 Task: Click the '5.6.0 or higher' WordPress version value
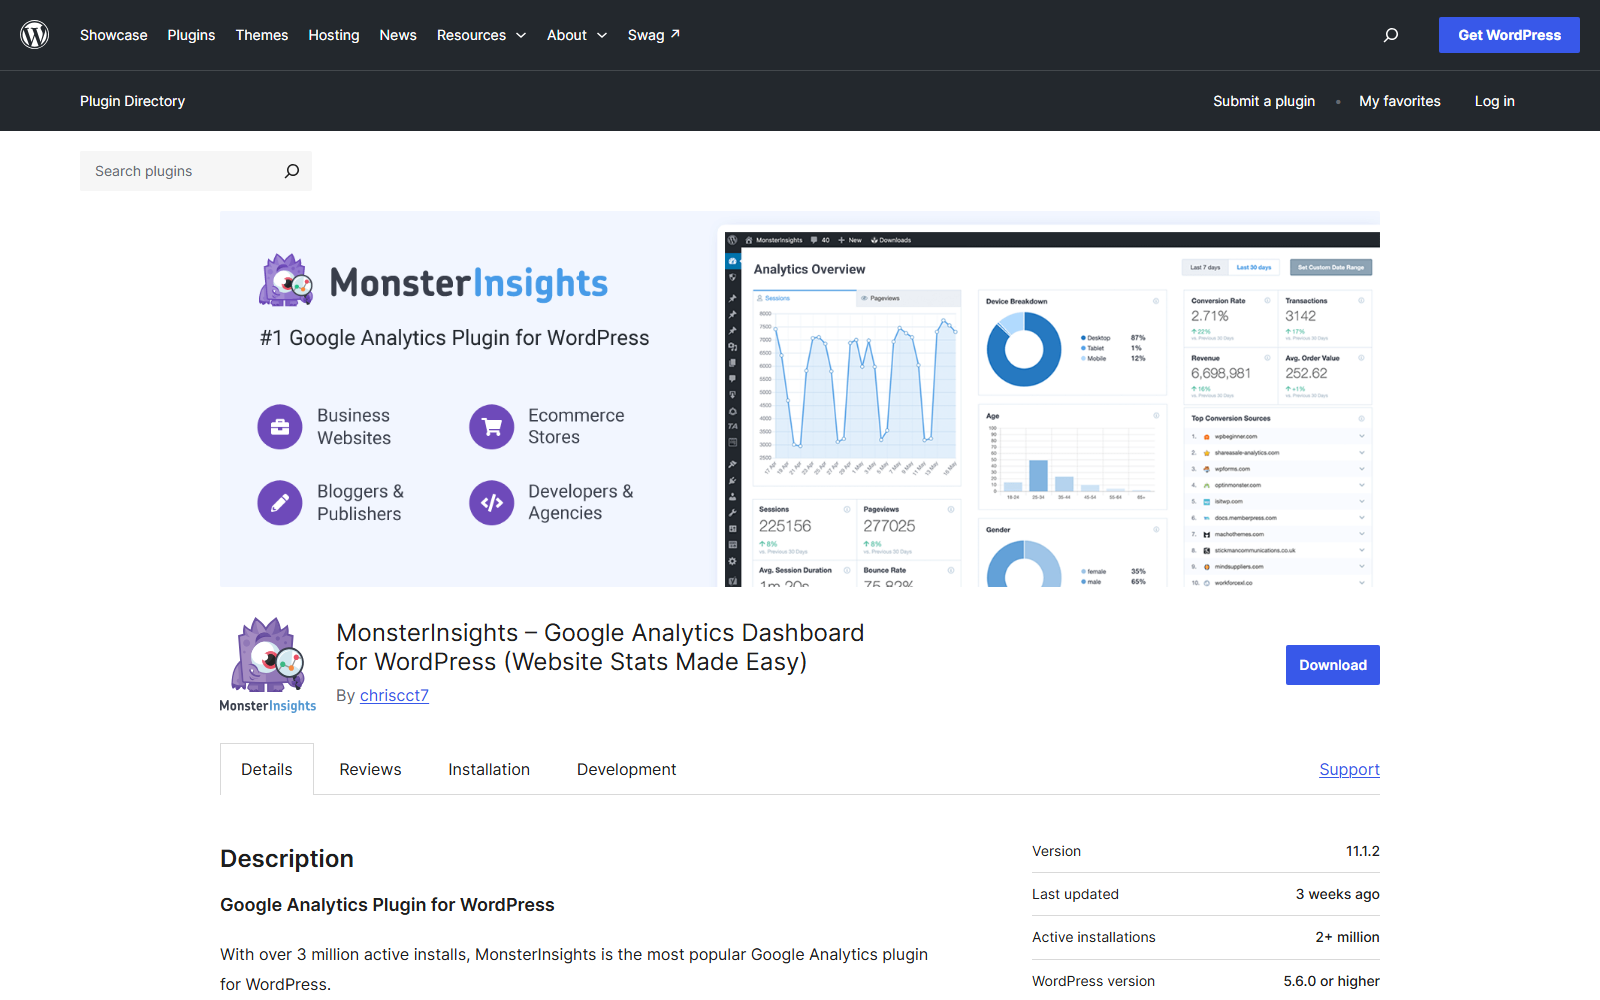click(1331, 981)
